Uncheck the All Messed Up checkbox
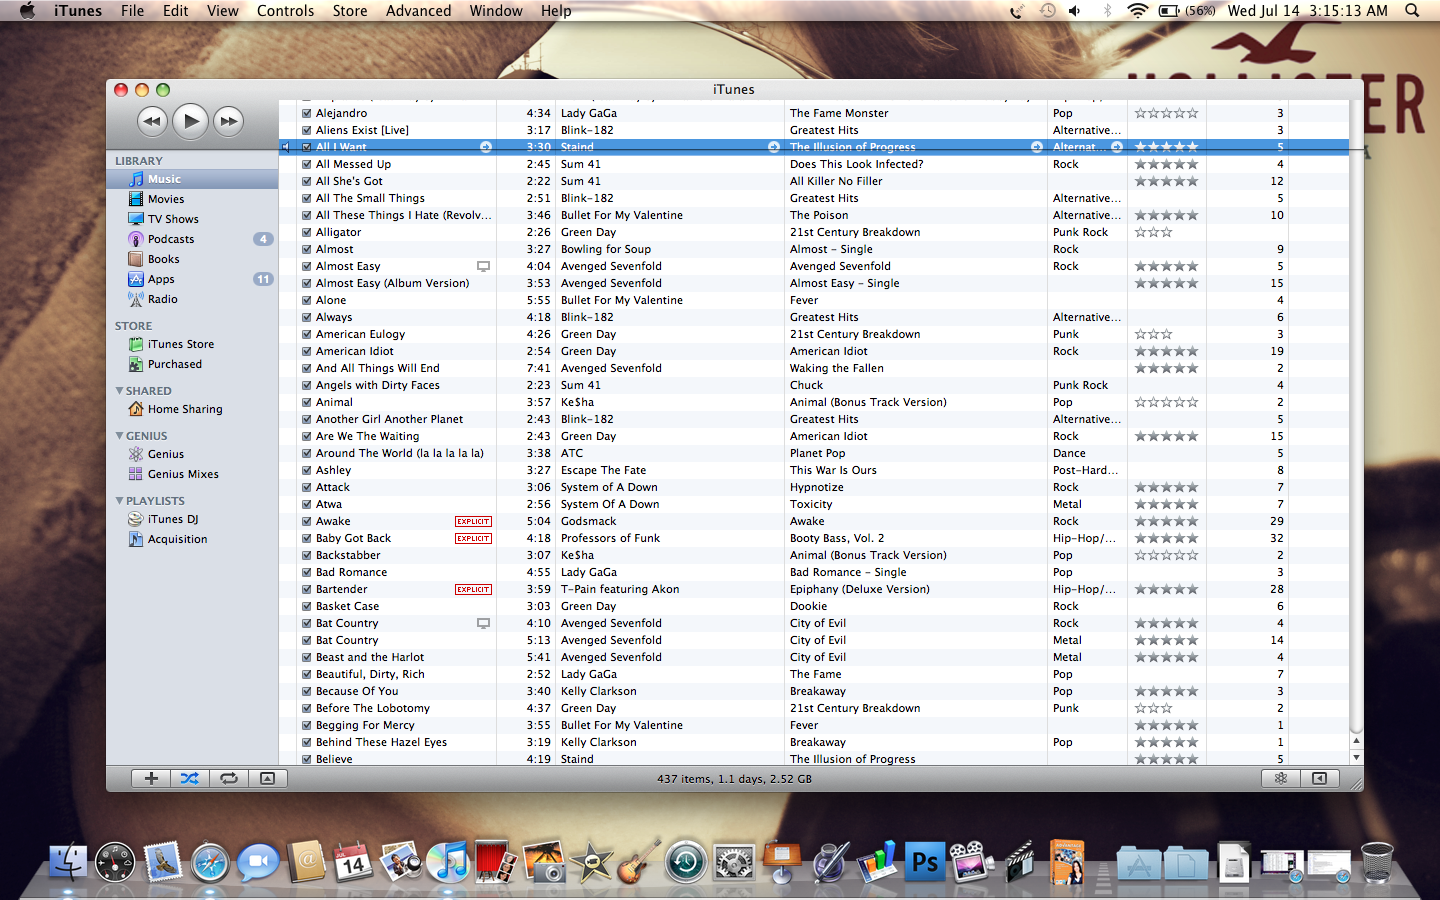The image size is (1440, 900). click(x=307, y=164)
